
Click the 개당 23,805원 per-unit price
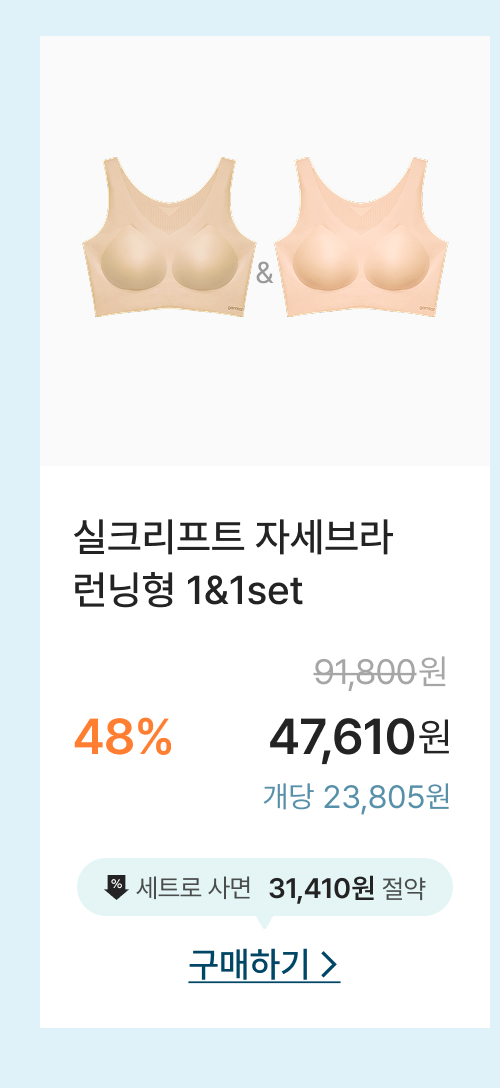356,797
